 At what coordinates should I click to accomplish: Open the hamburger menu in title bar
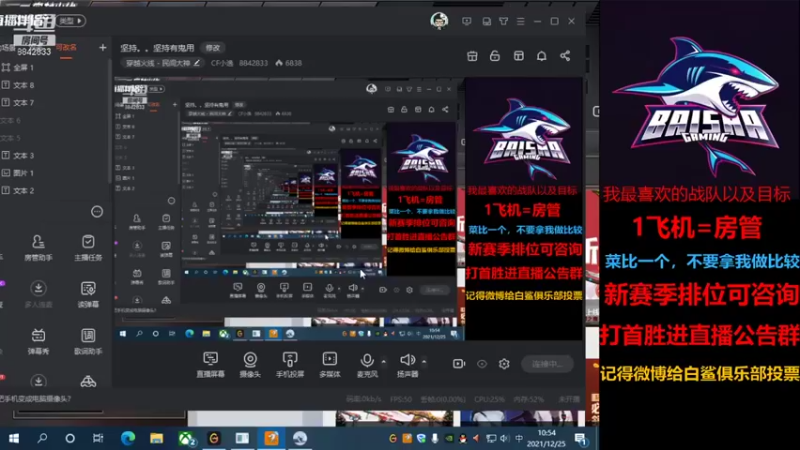pos(520,21)
